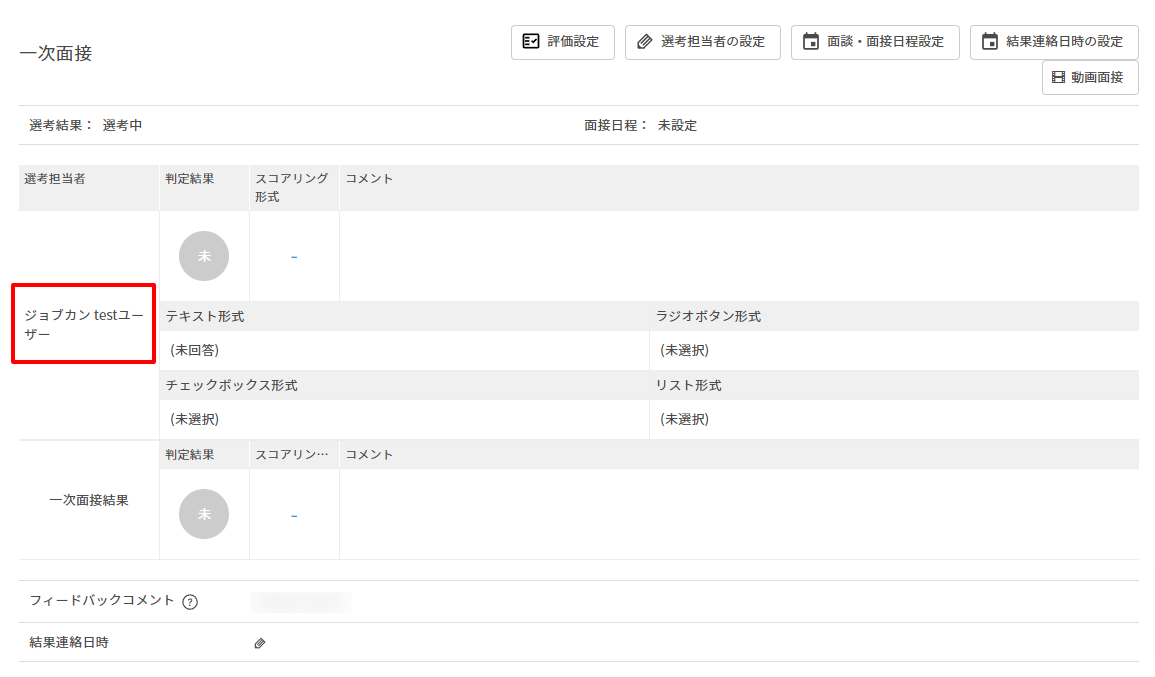This screenshot has height=677, width=1155.
Task: Click (未回答) under テキスト形式
Action: click(195, 350)
